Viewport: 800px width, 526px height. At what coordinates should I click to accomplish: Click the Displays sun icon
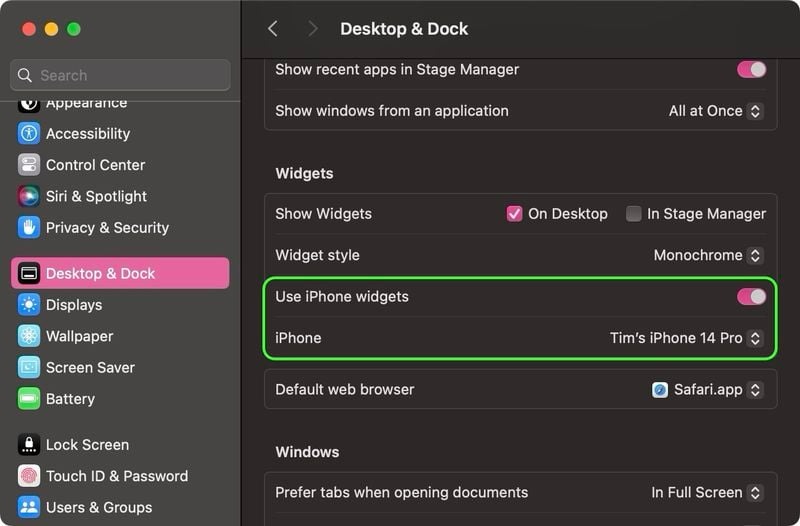[29, 305]
